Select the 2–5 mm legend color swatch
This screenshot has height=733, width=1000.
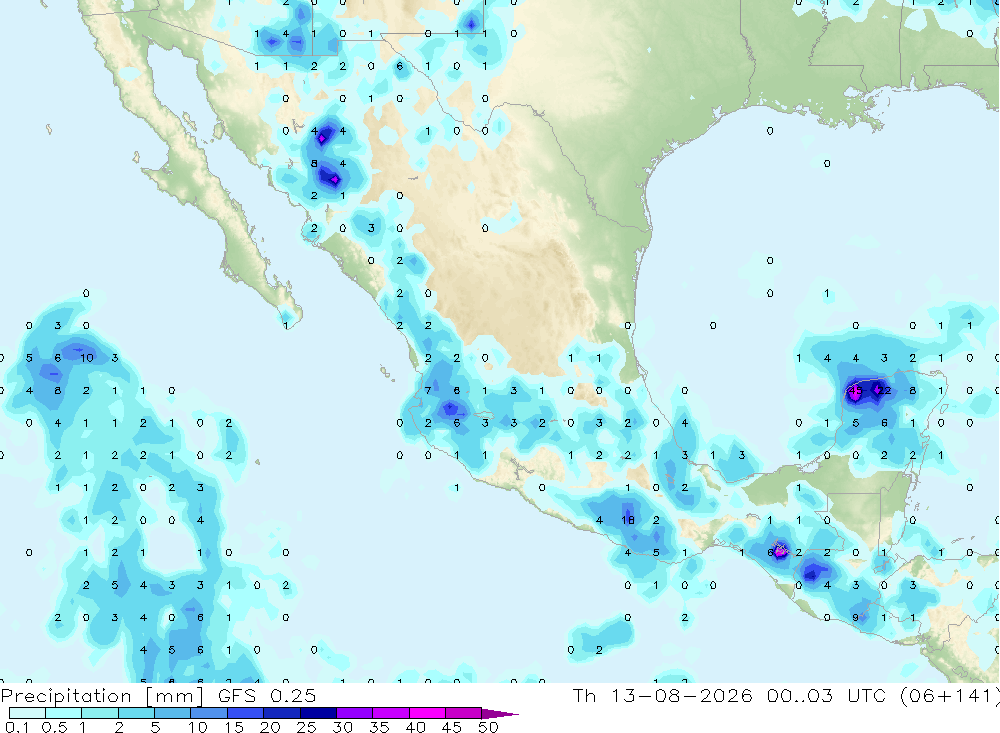[x=136, y=713]
